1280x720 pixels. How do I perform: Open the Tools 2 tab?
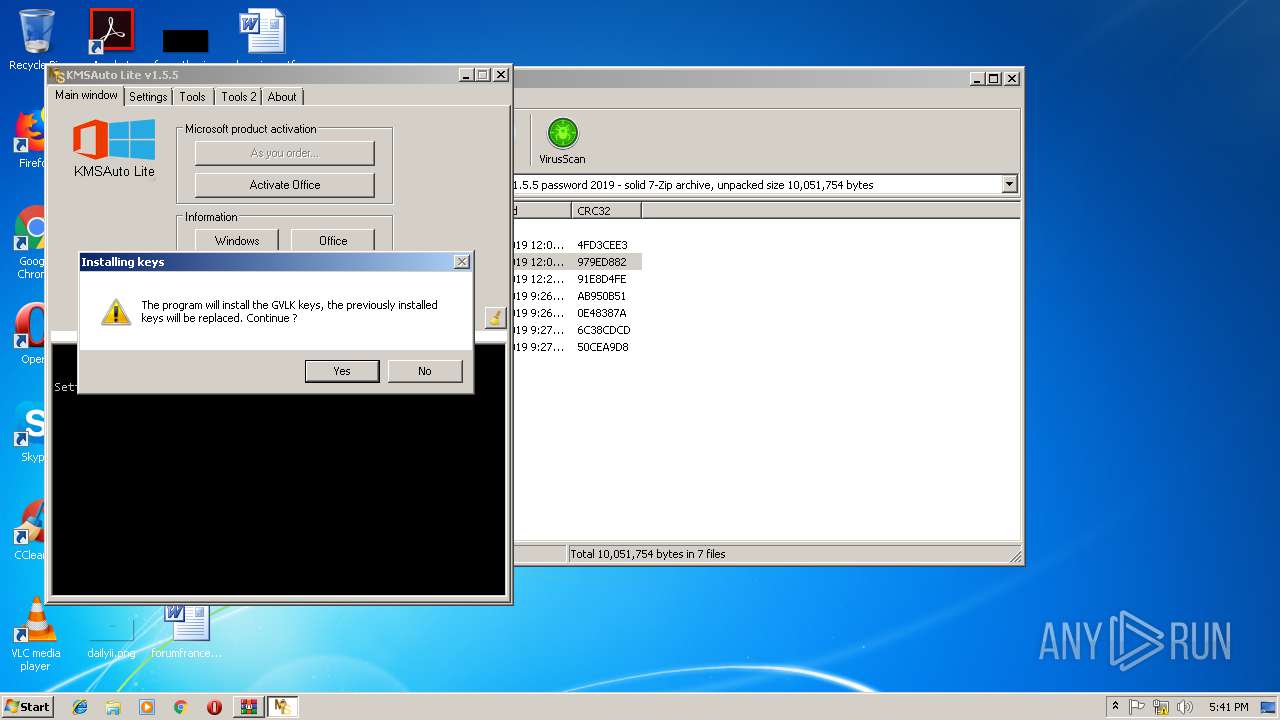pos(239,97)
